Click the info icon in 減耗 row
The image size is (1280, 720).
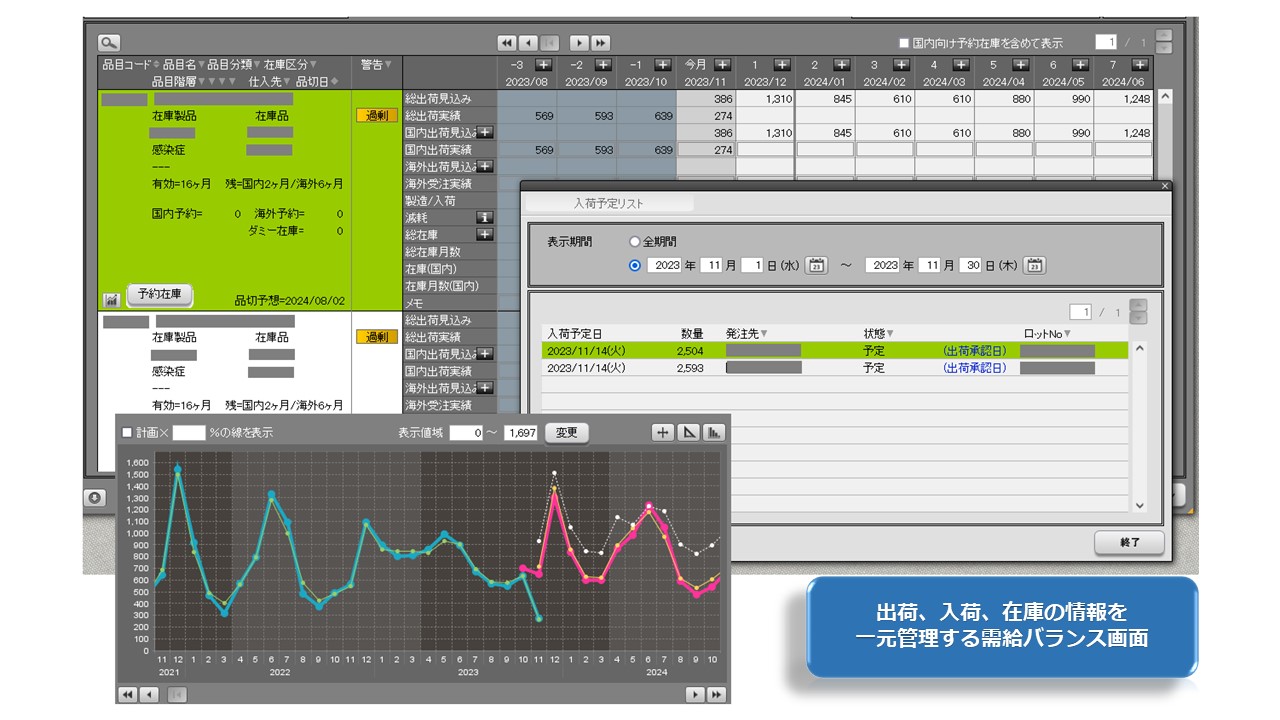click(x=484, y=217)
